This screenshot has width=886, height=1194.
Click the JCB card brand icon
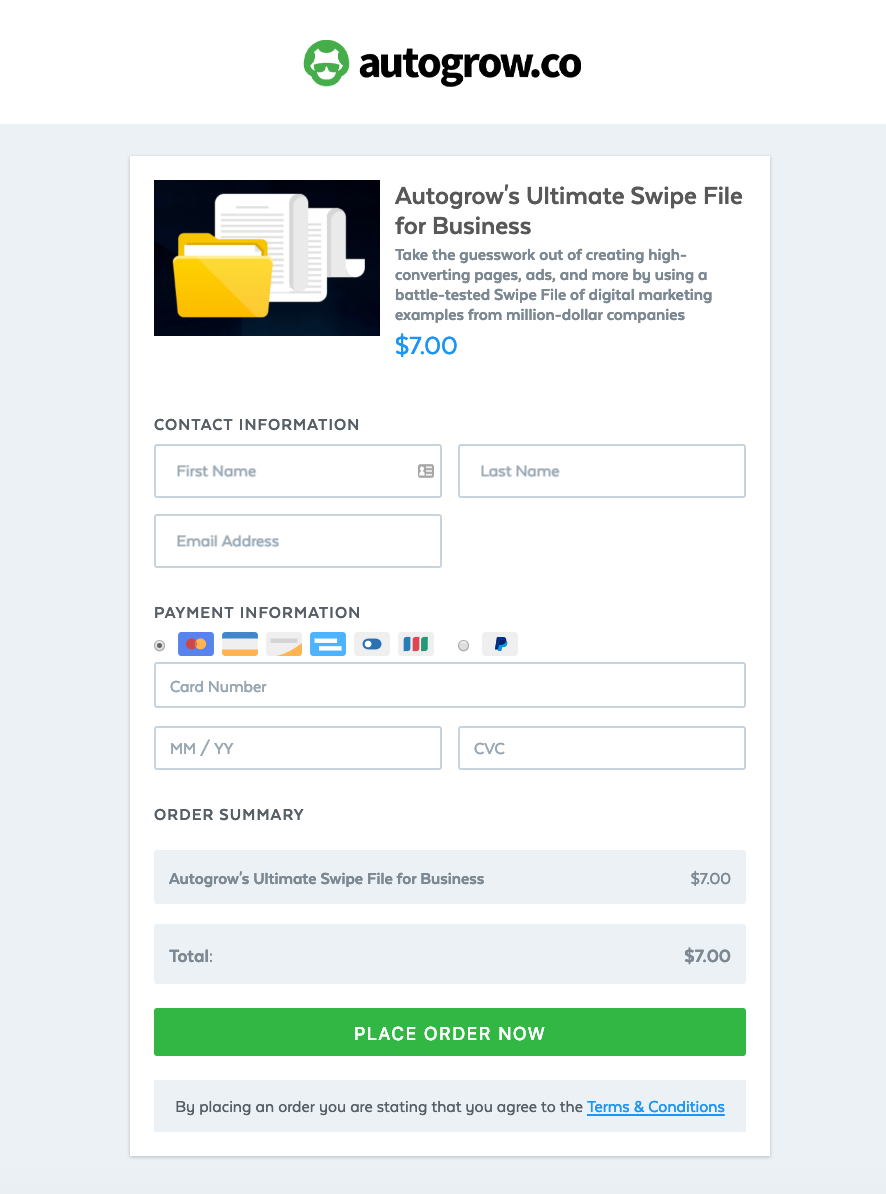(415, 644)
